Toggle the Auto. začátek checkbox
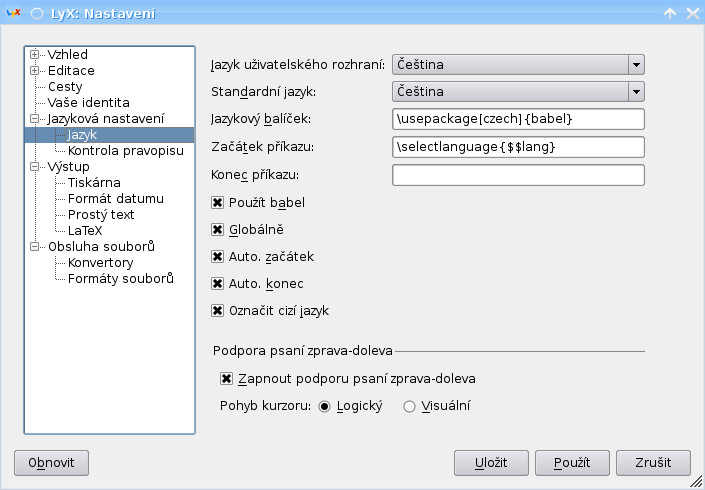The width and height of the screenshot is (705, 490). 217,257
